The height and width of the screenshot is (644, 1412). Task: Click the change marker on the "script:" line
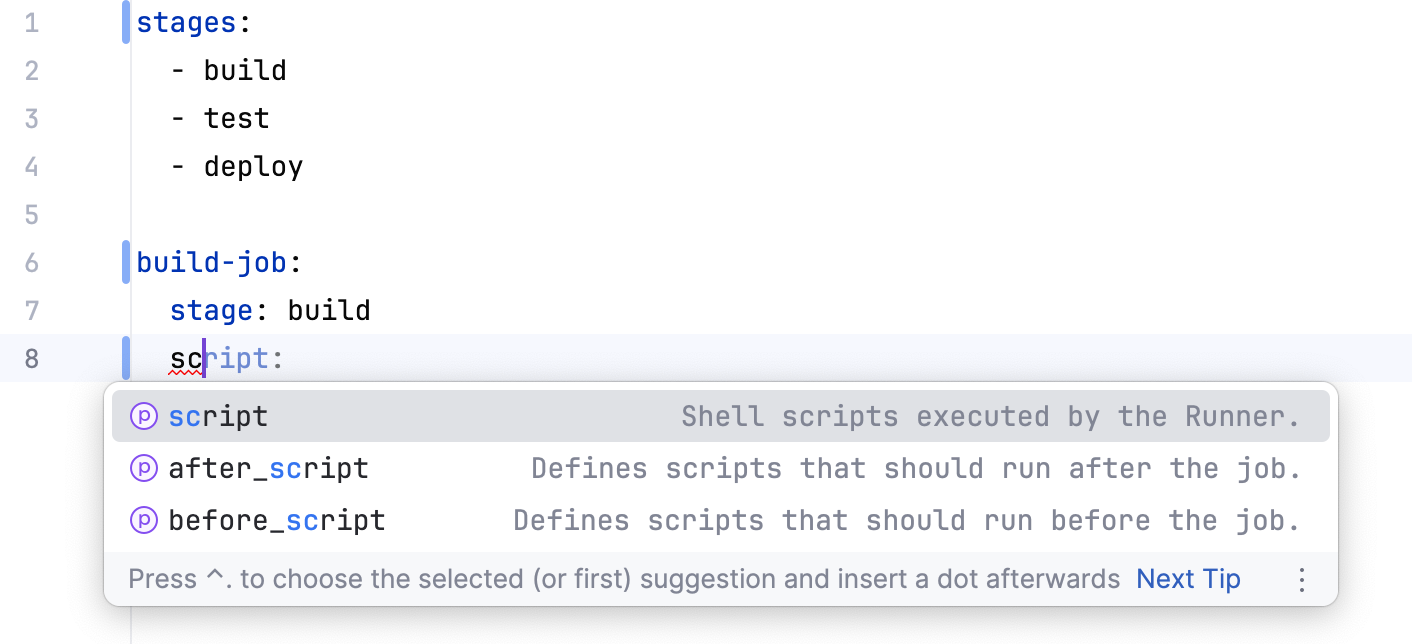click(124, 358)
